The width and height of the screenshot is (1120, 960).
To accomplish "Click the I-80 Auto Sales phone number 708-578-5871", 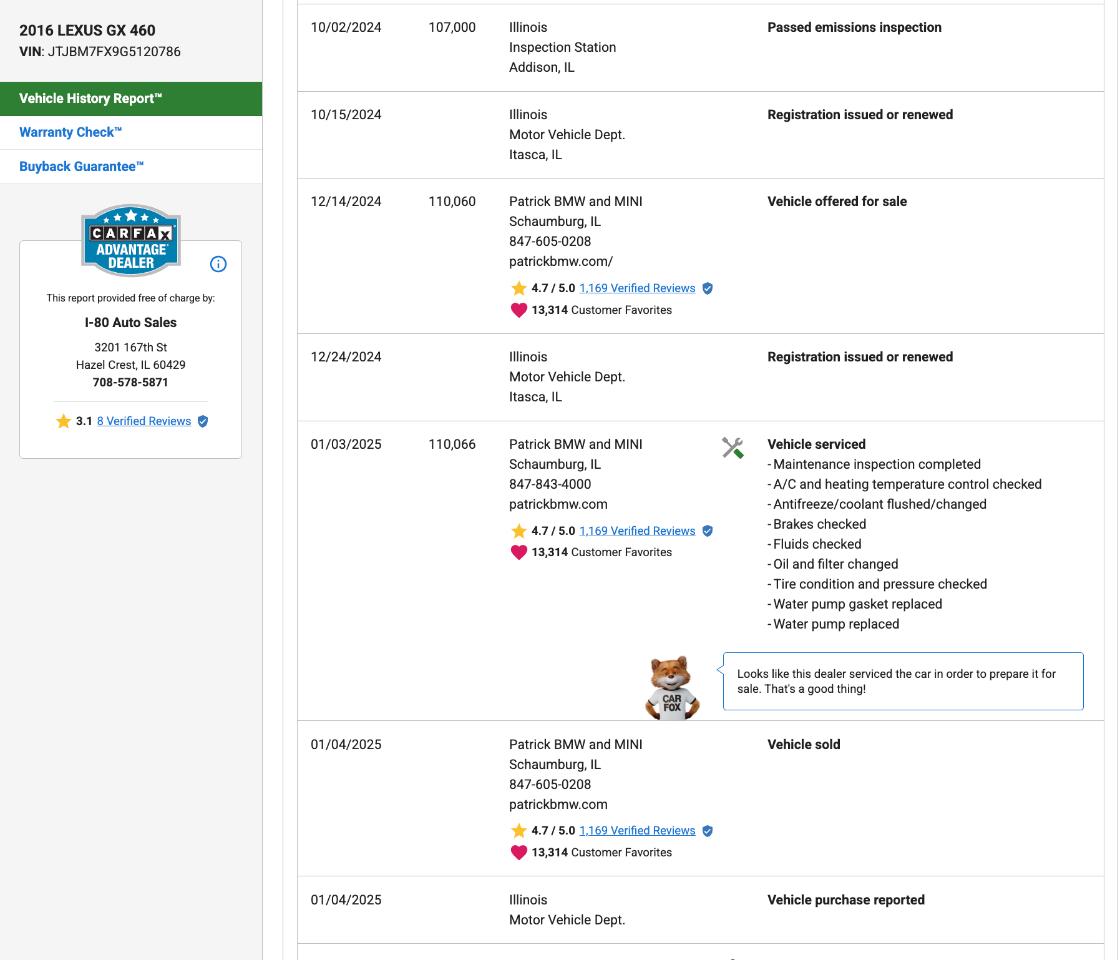I will 130,382.
